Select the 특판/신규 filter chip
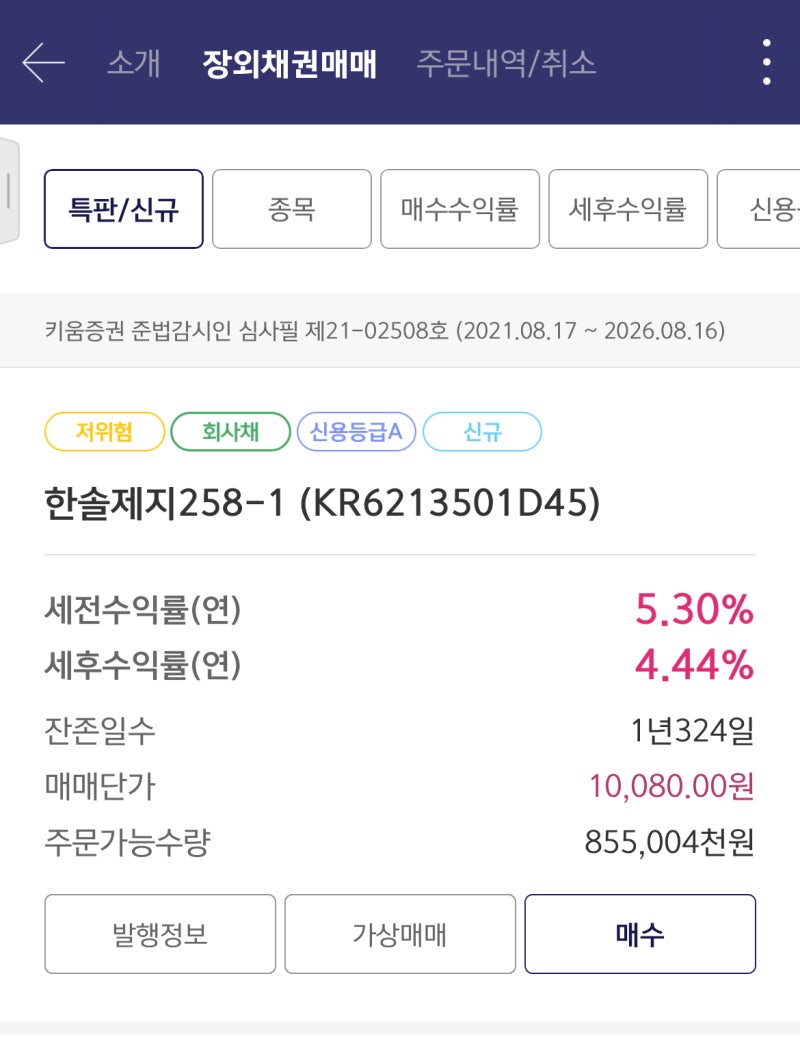This screenshot has width=800, height=1052. [x=123, y=209]
